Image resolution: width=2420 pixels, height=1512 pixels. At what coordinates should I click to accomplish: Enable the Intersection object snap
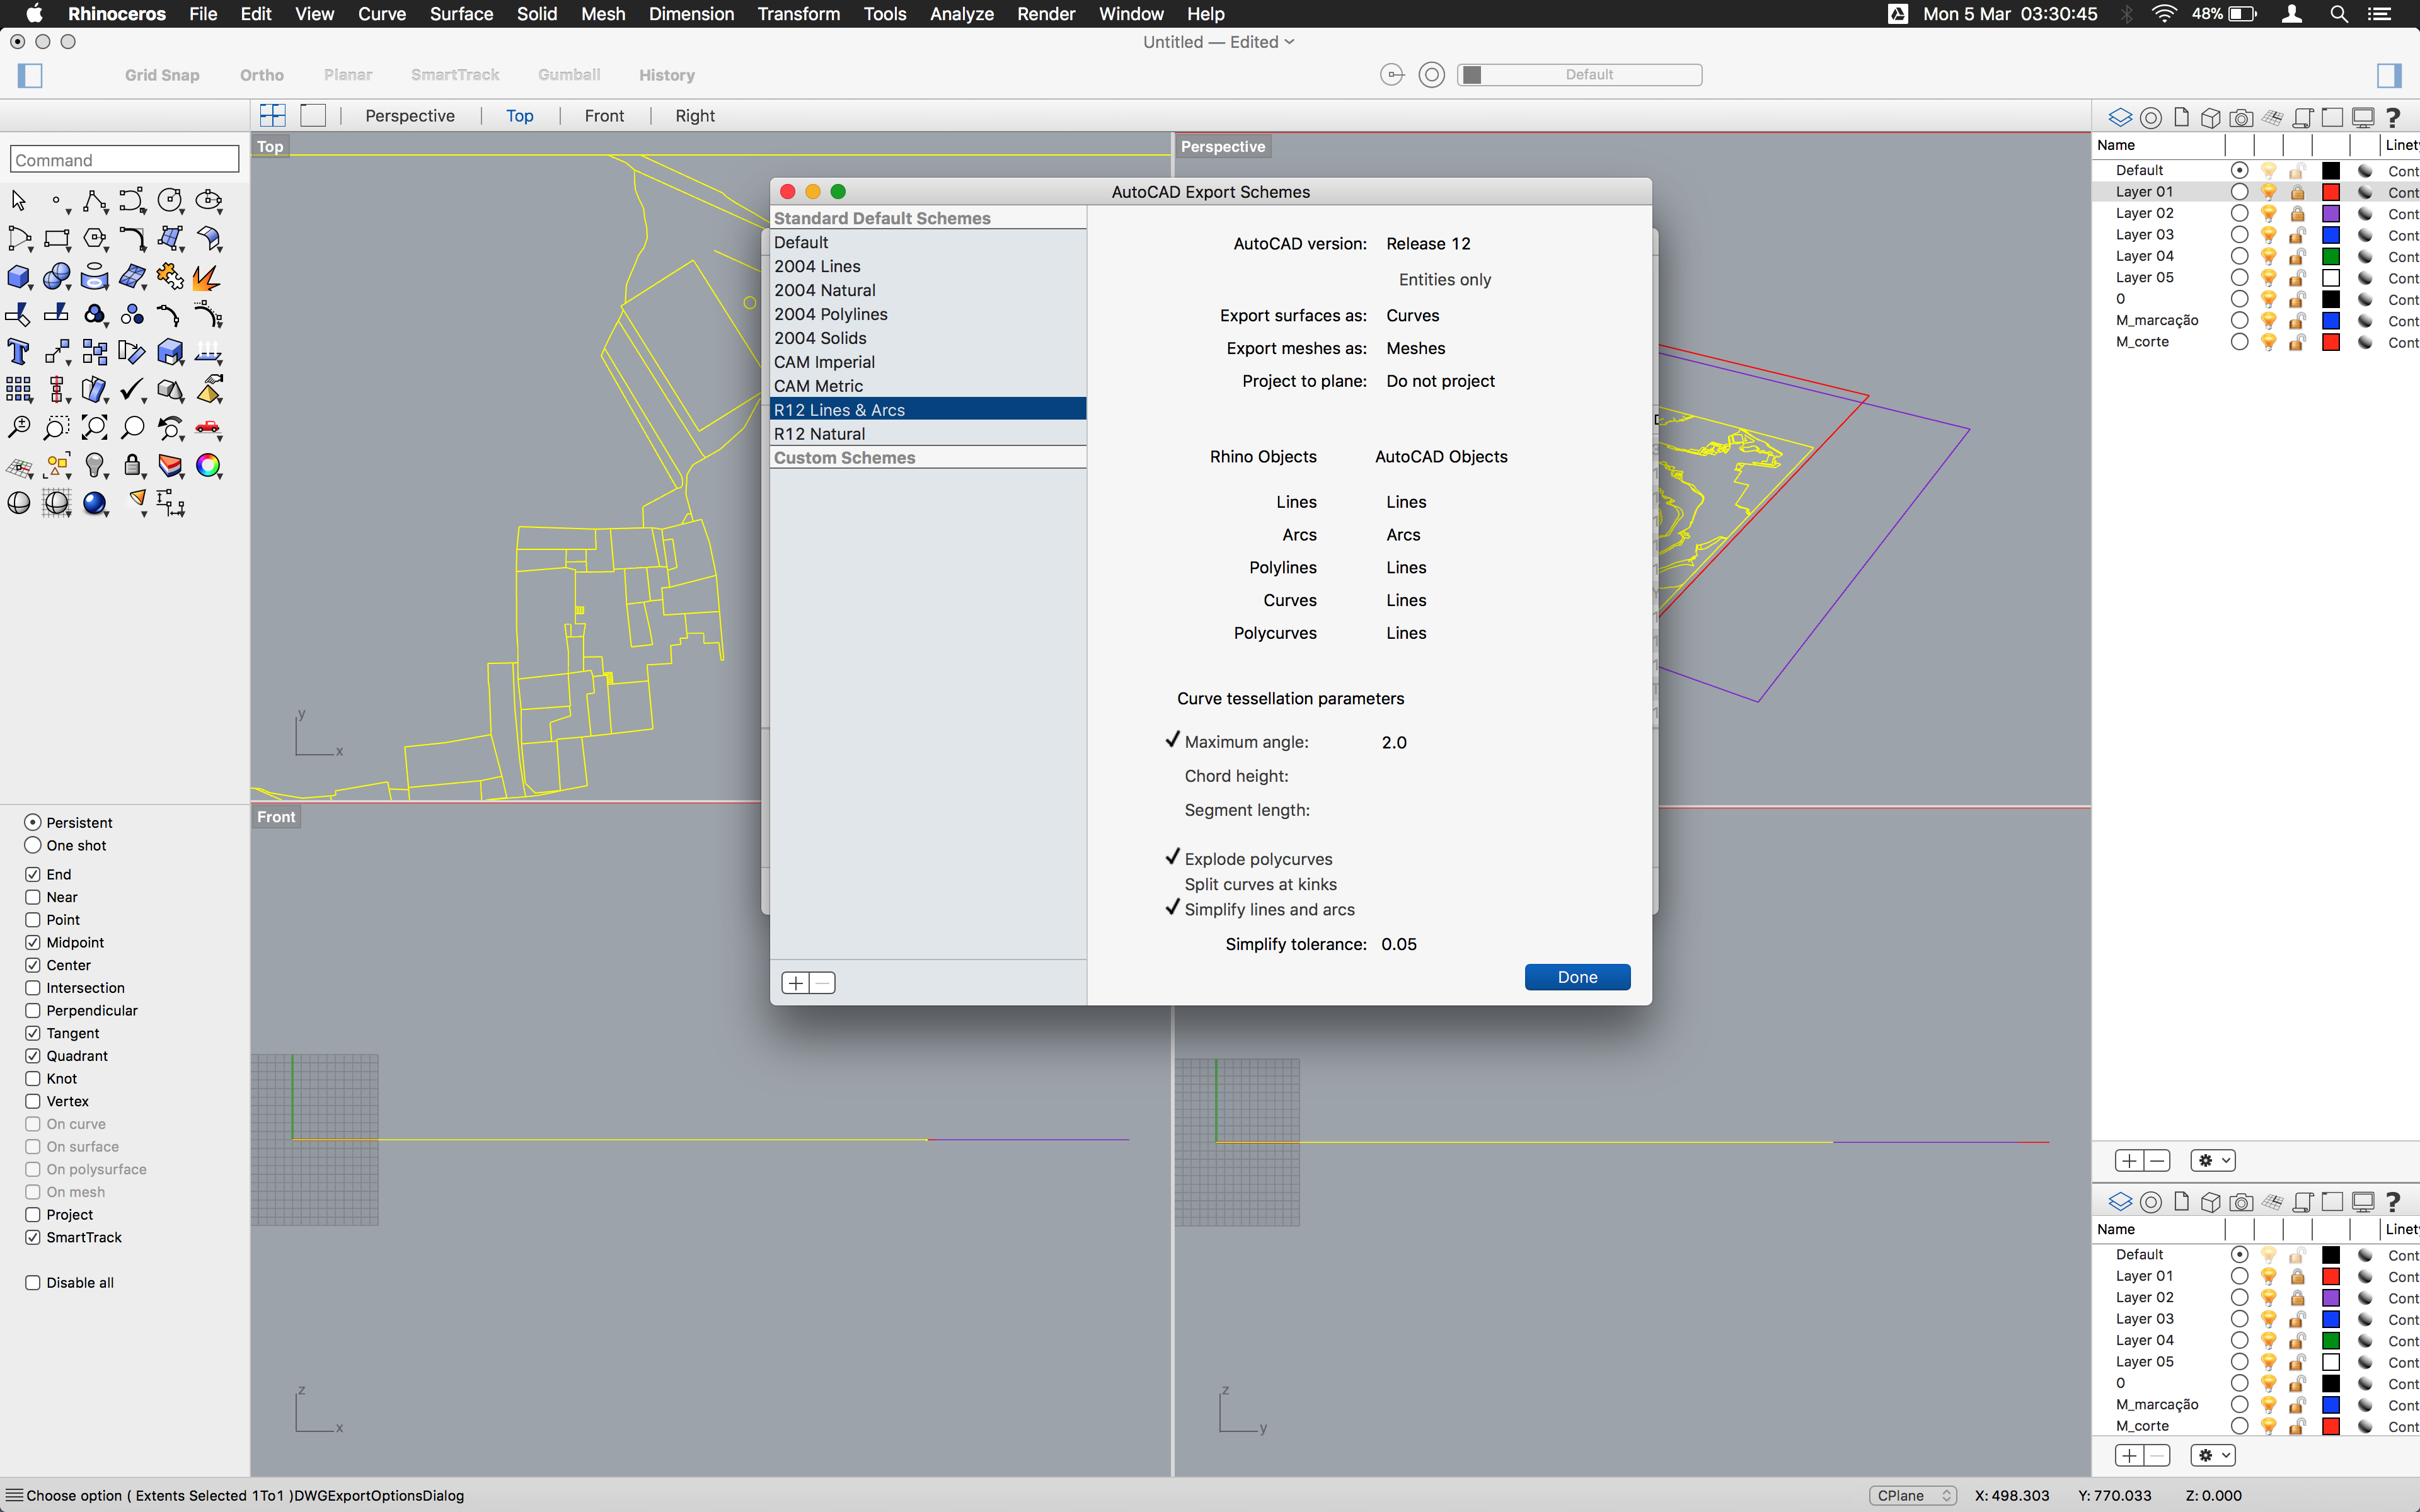click(33, 988)
